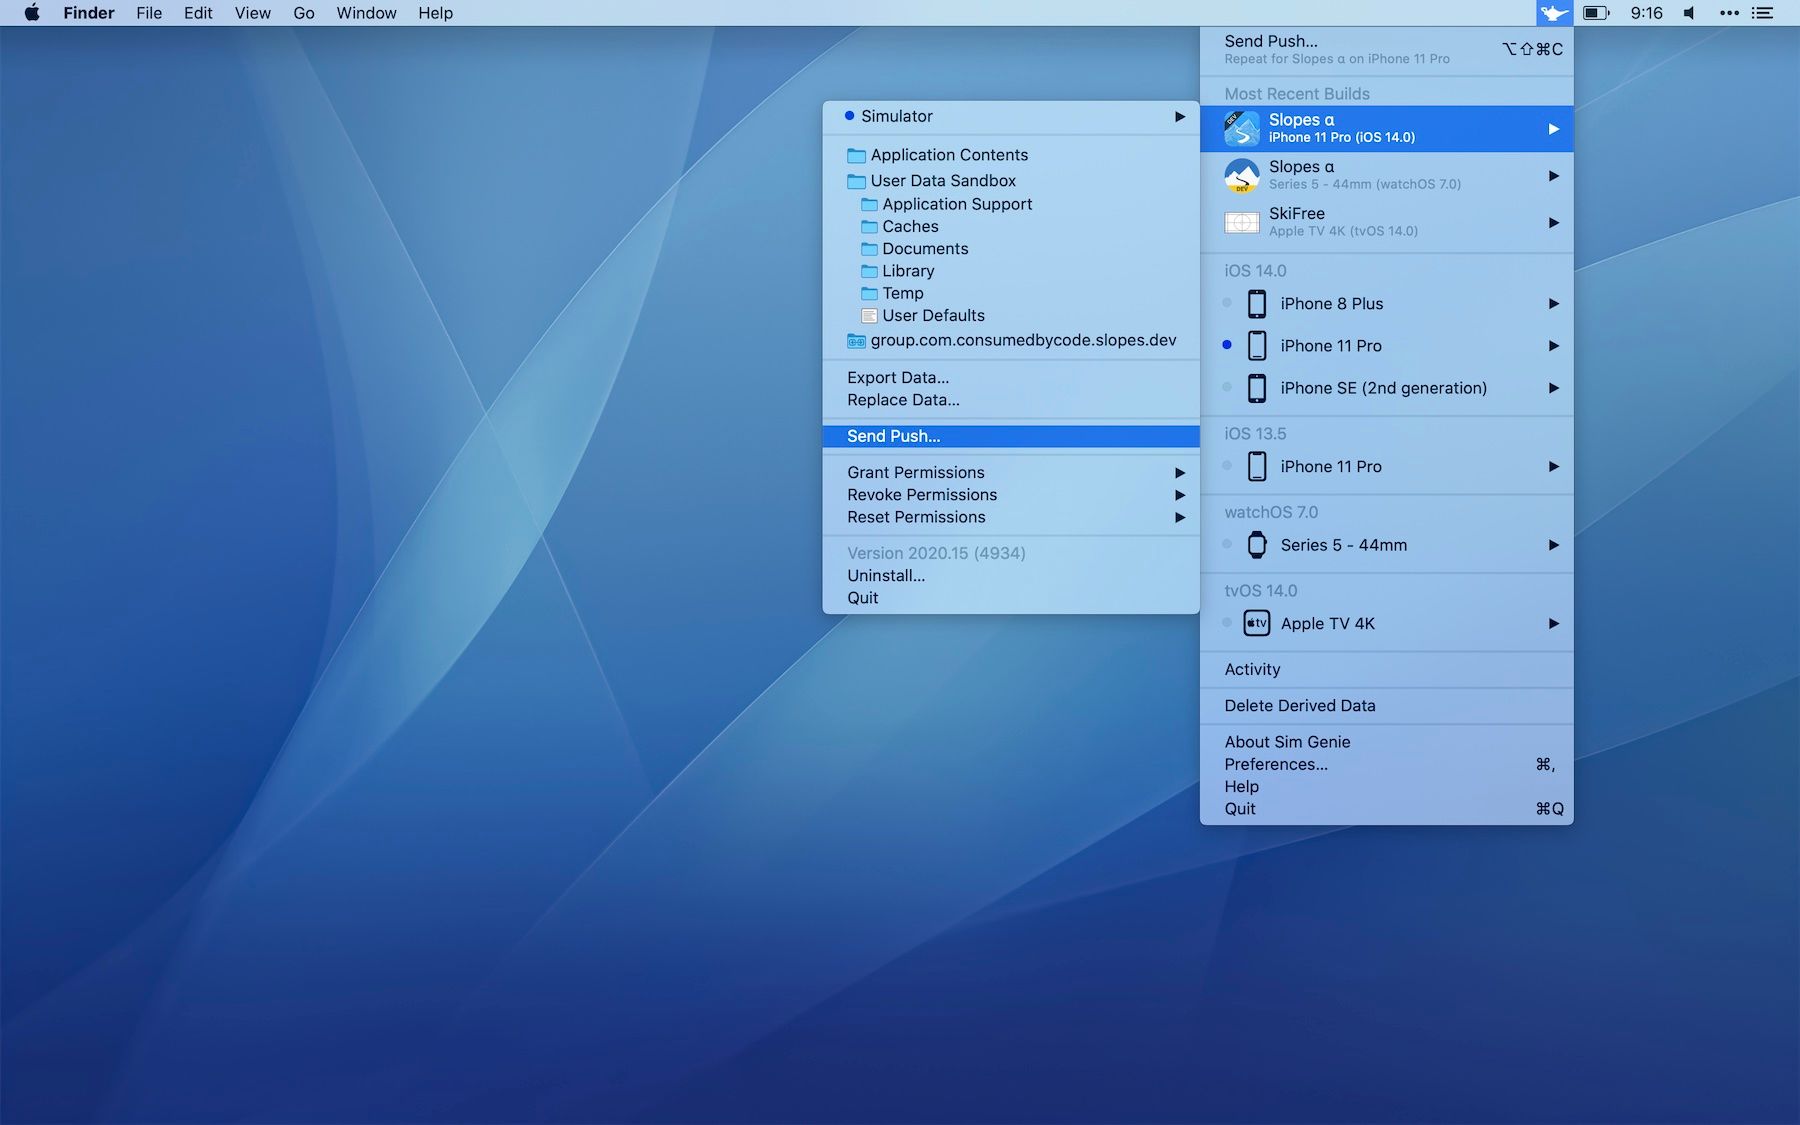Expand Reset Permissions submenu arrow
Viewport: 1800px width, 1125px height.
pyautogui.click(x=1180, y=518)
